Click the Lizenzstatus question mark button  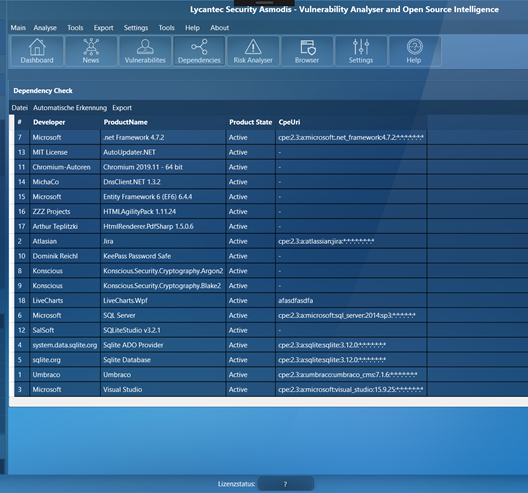pos(286,484)
